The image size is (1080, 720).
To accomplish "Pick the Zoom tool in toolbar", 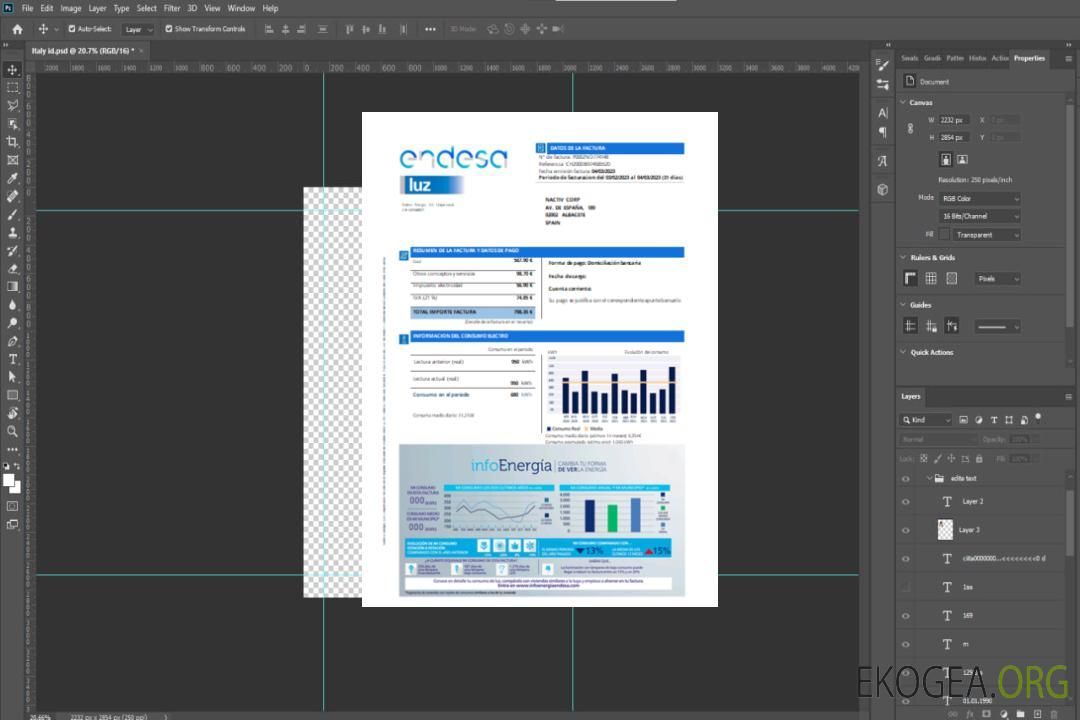I will pyautogui.click(x=13, y=431).
